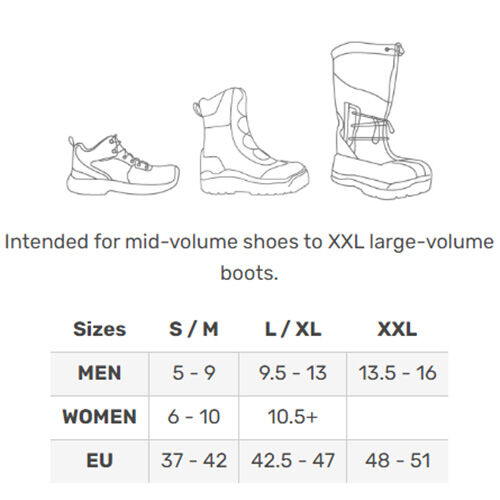Click the women's 6 - 10 cell

(x=194, y=417)
